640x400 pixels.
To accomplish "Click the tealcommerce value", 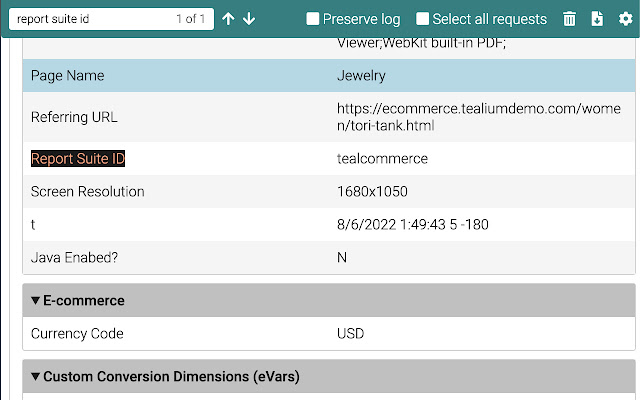I will pyautogui.click(x=382, y=159).
